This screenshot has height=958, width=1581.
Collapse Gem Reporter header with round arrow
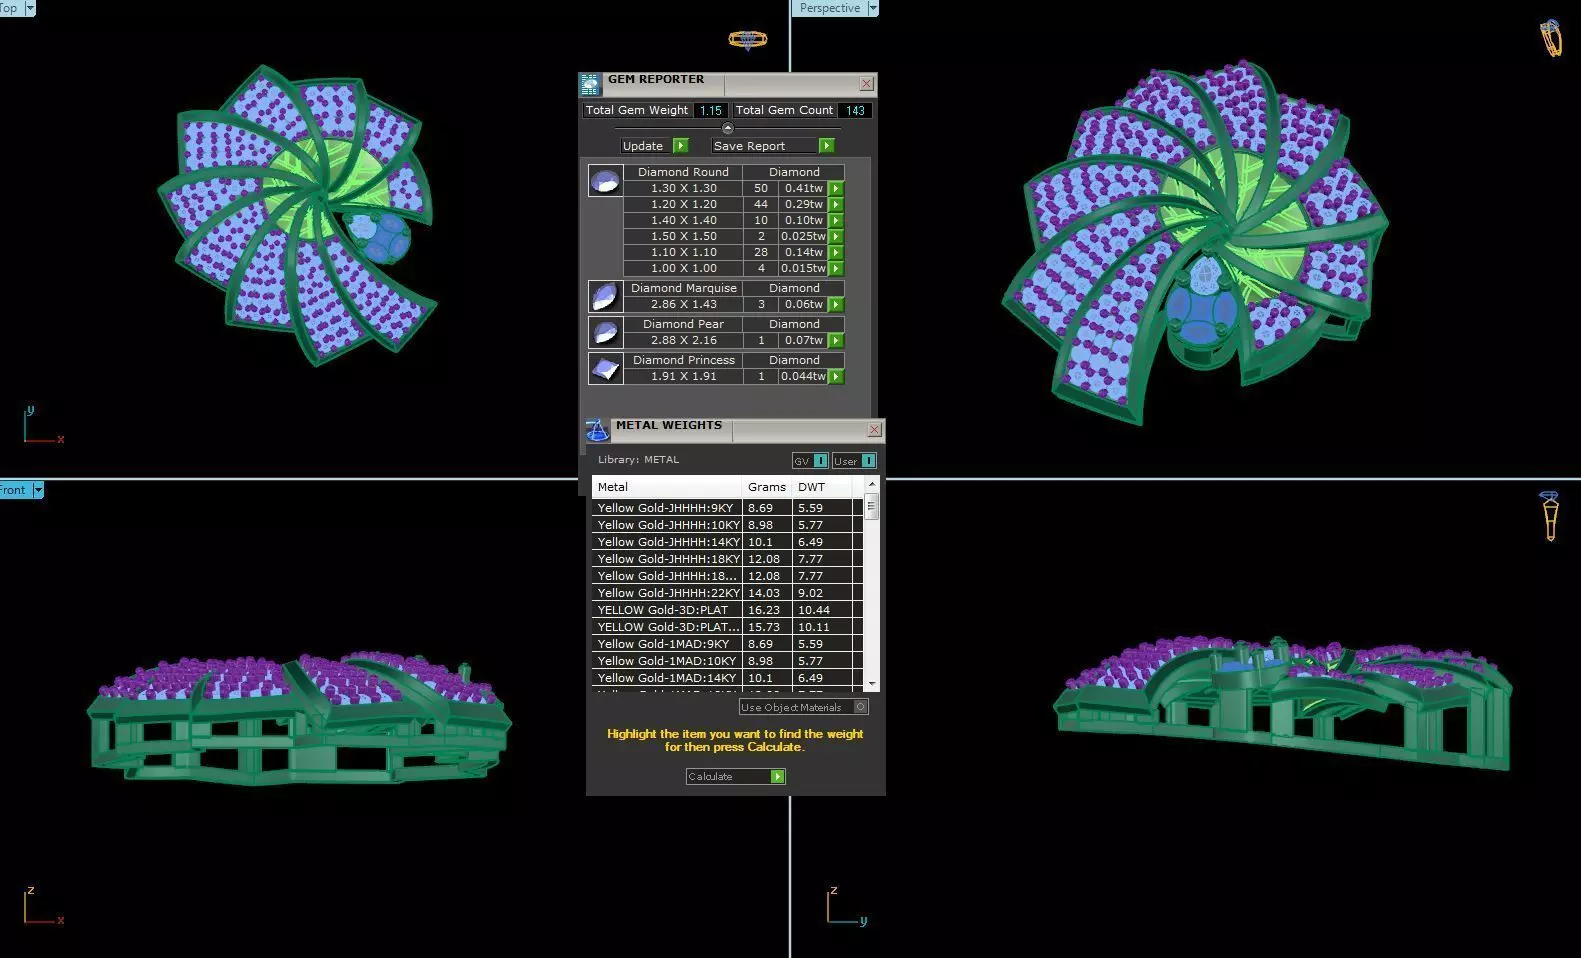pyautogui.click(x=727, y=128)
